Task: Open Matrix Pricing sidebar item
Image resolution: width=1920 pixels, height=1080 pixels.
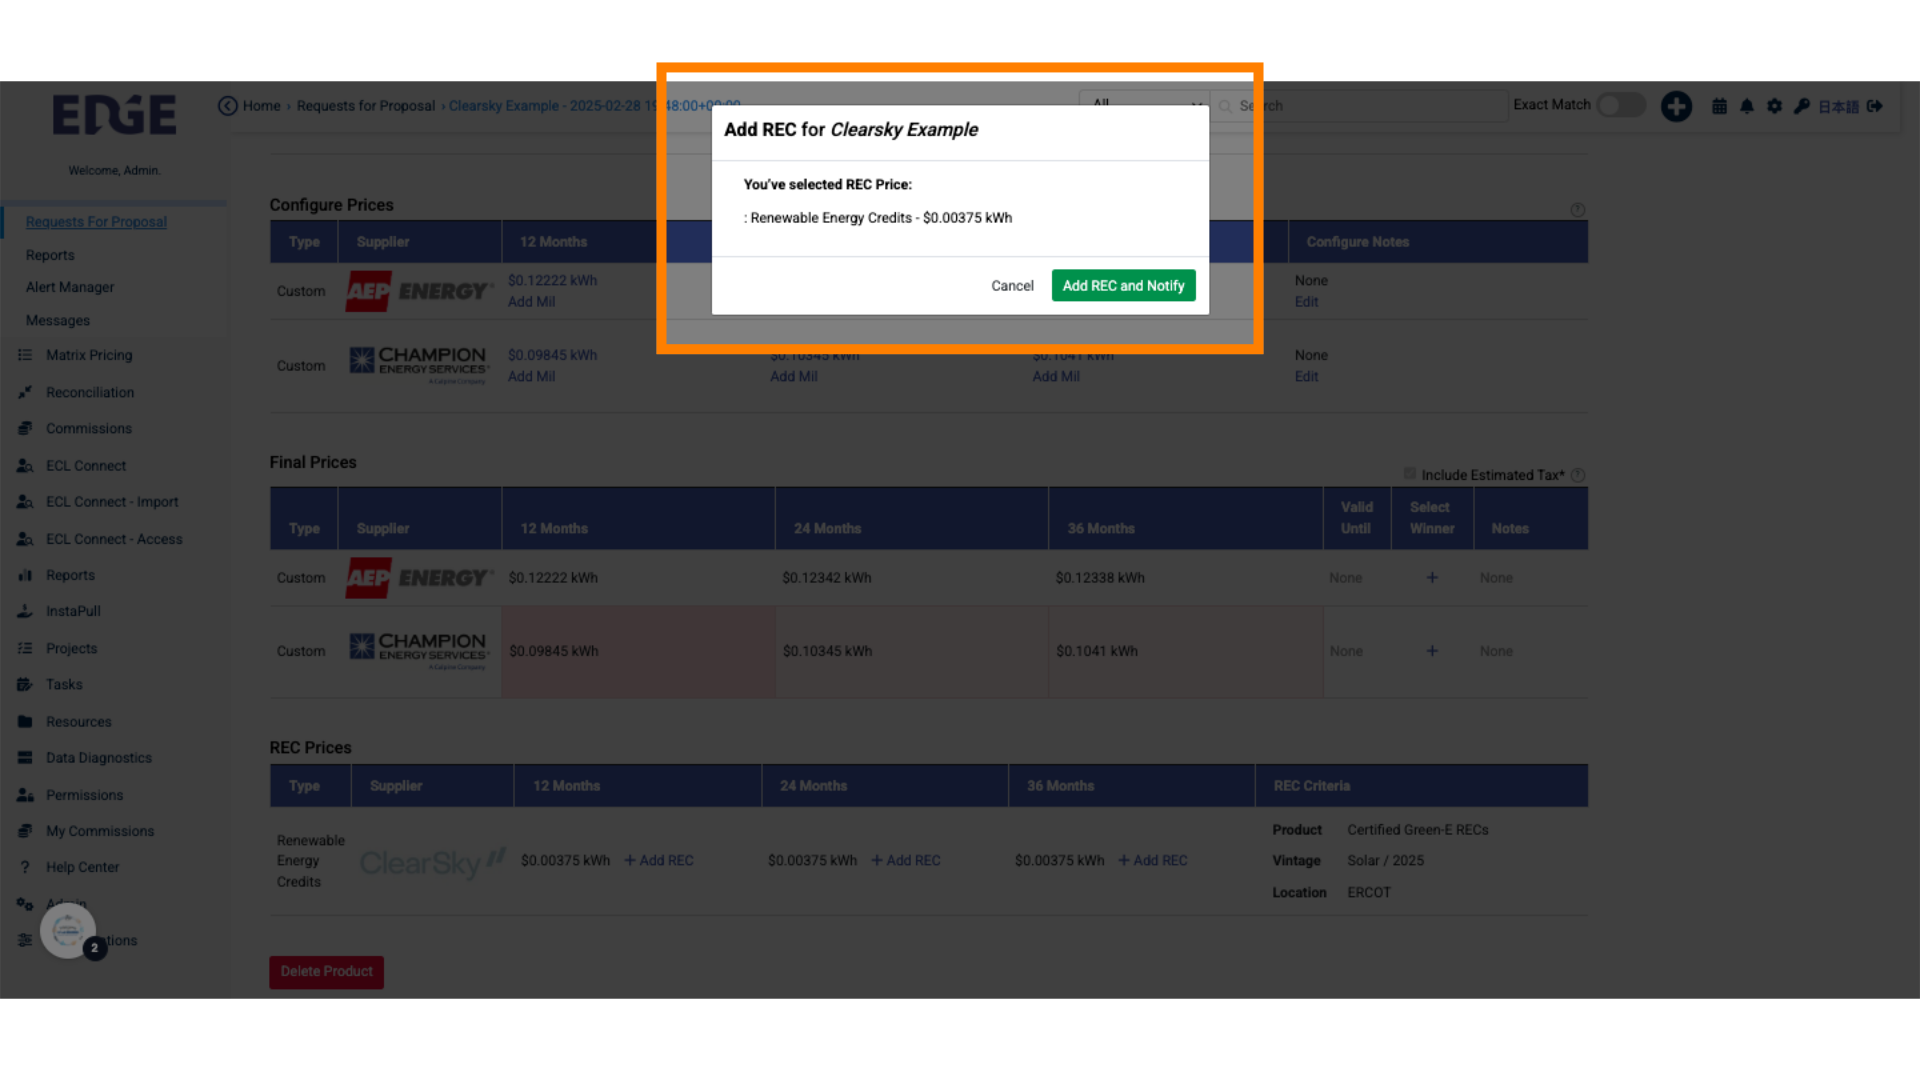Action: (89, 355)
